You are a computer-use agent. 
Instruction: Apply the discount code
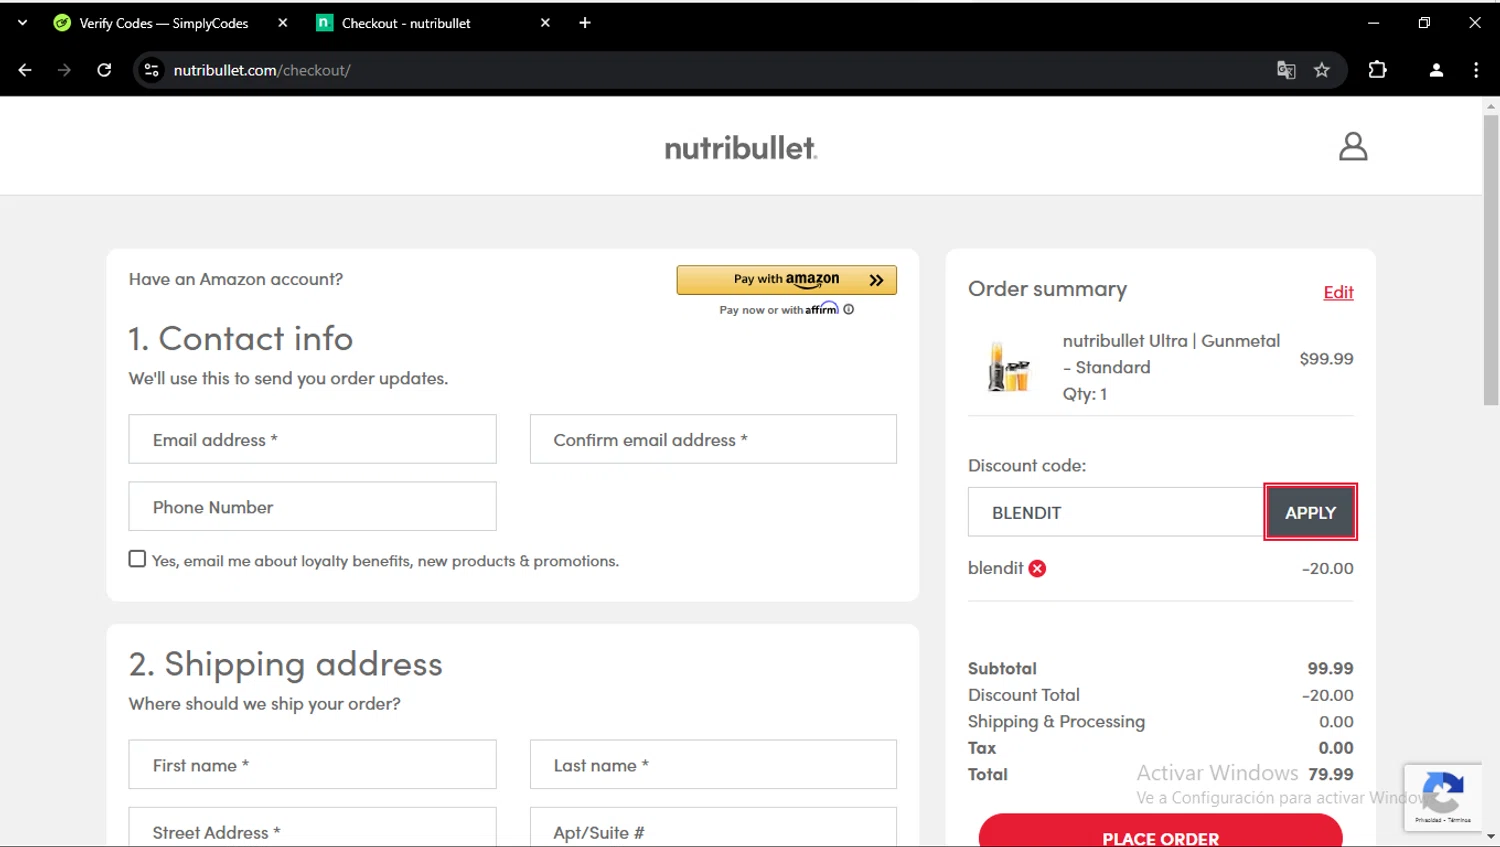[1310, 512]
